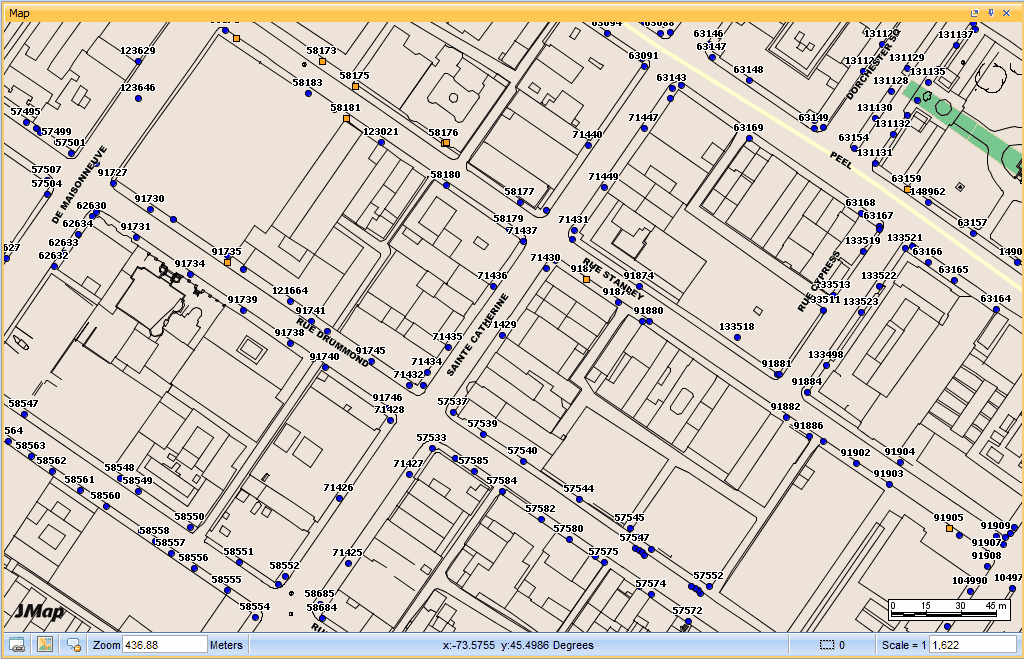
Task: Click the print layout icon in the status bar
Action: coord(17,645)
